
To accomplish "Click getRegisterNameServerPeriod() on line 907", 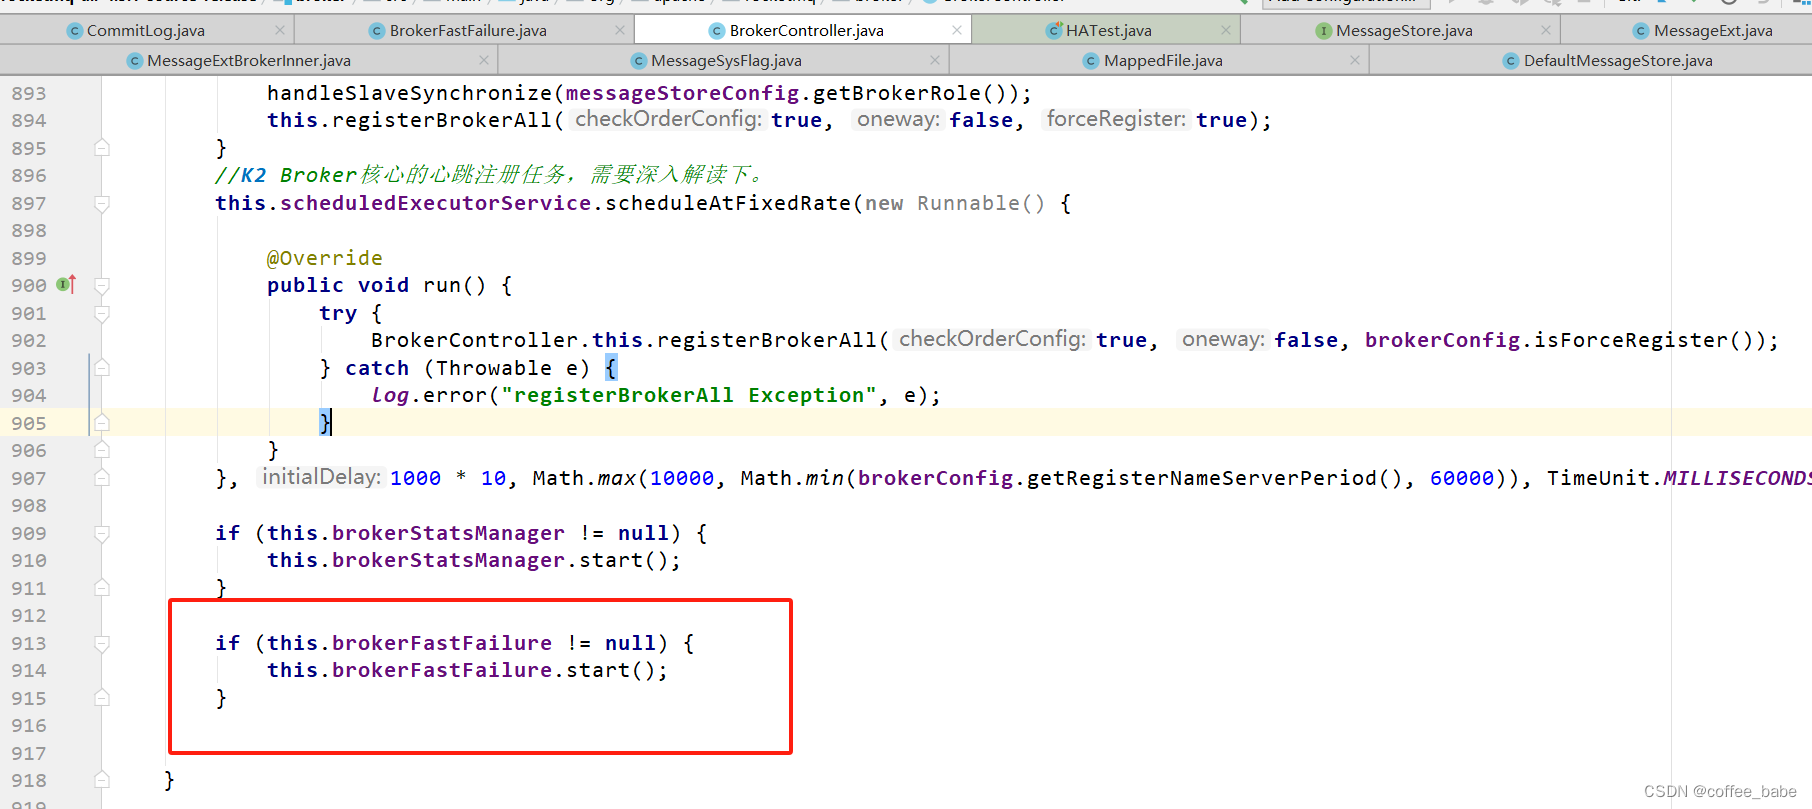I will click(x=1215, y=478).
